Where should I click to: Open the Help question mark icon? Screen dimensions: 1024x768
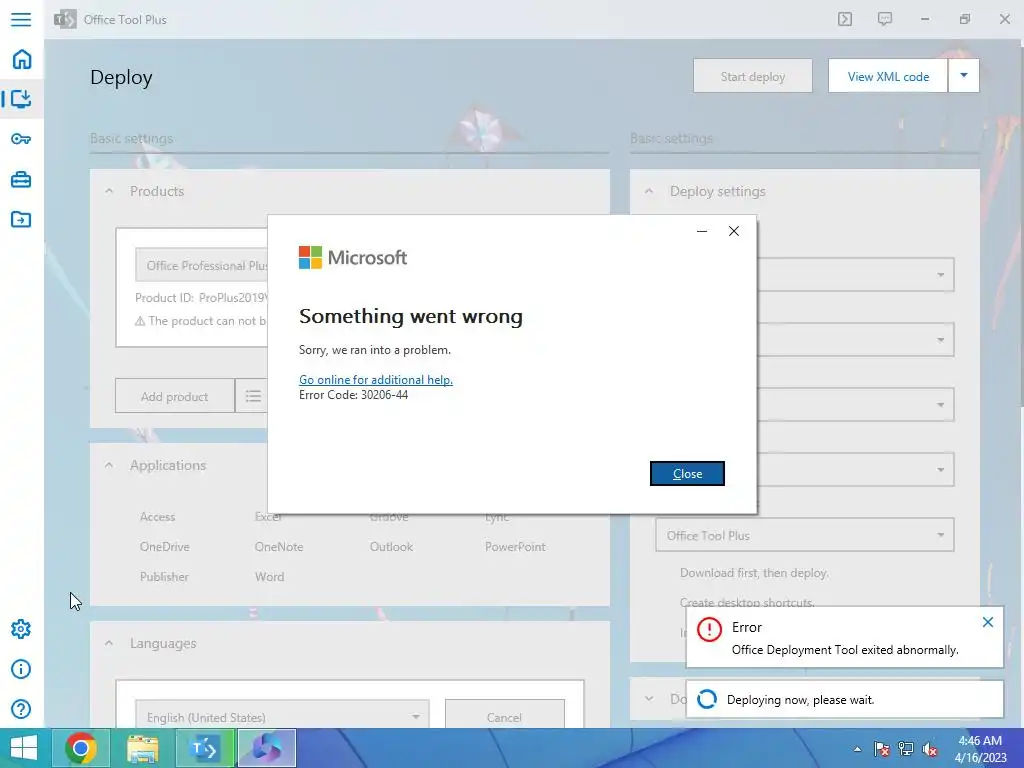coord(21,709)
